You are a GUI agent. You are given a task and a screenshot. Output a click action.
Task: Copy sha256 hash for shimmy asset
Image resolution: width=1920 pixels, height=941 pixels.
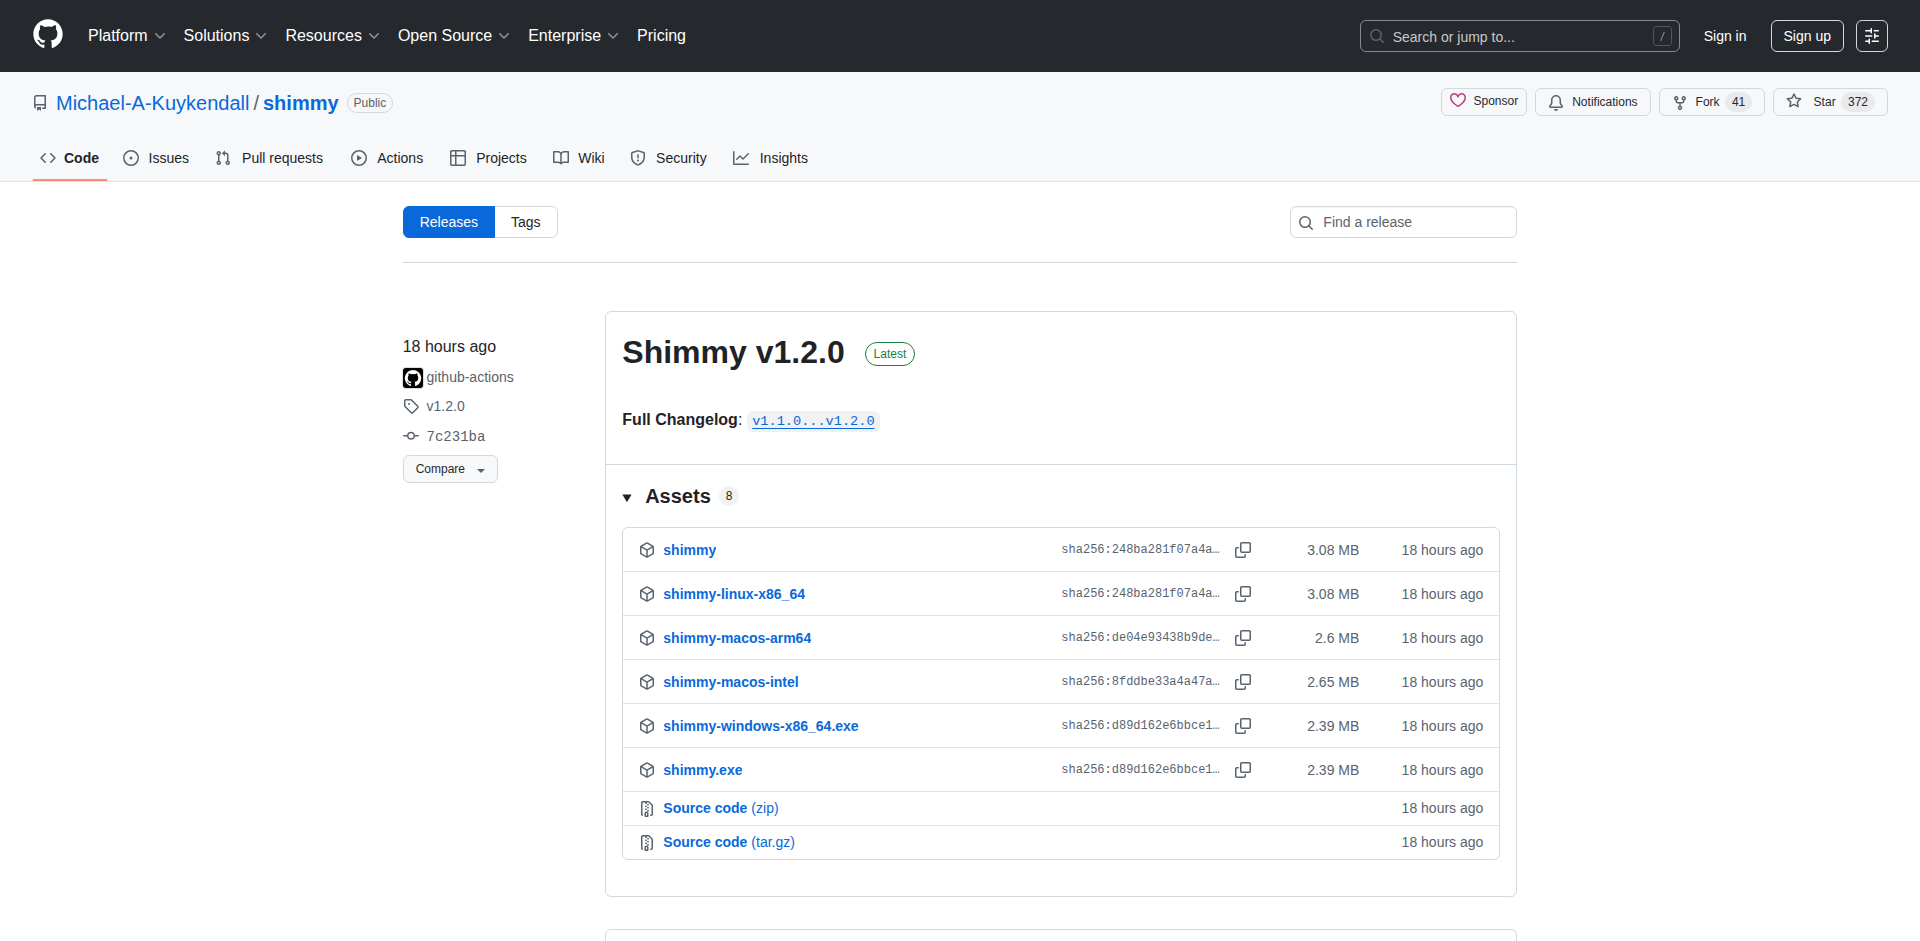point(1243,550)
